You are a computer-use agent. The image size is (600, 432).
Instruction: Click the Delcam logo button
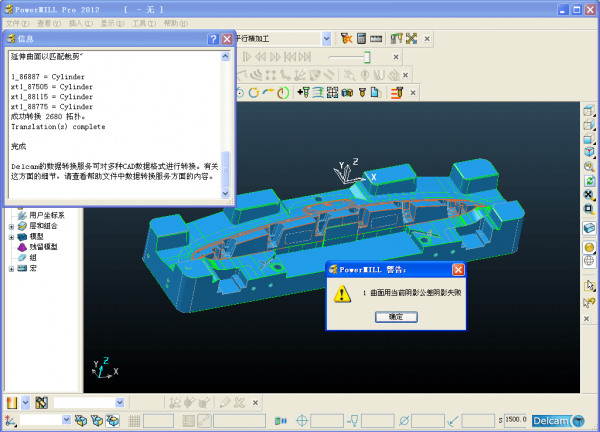pos(558,421)
